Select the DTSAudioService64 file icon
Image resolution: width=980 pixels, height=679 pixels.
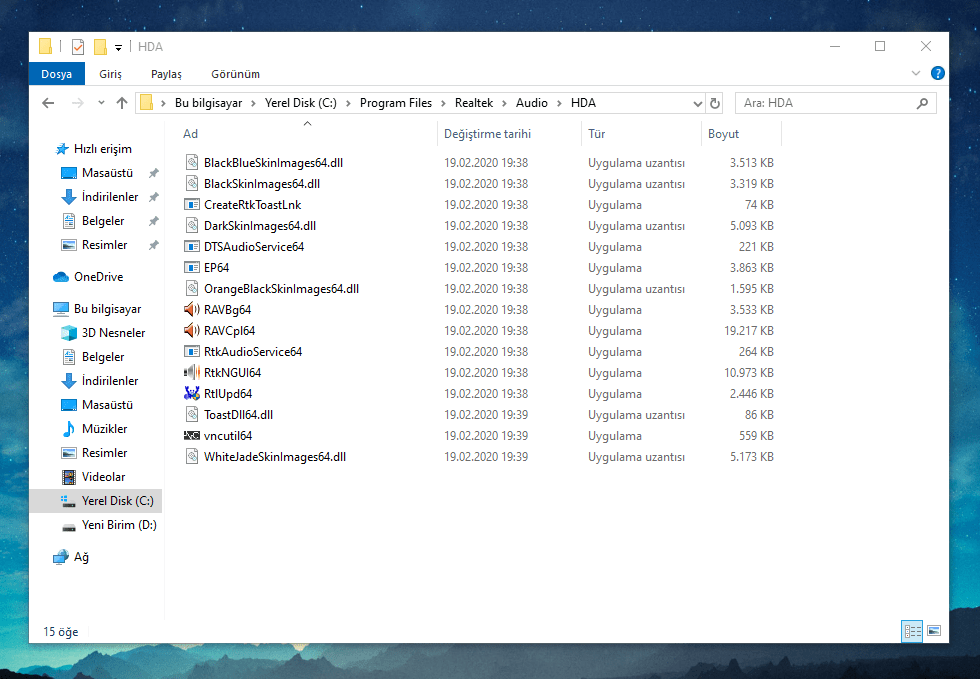point(192,246)
